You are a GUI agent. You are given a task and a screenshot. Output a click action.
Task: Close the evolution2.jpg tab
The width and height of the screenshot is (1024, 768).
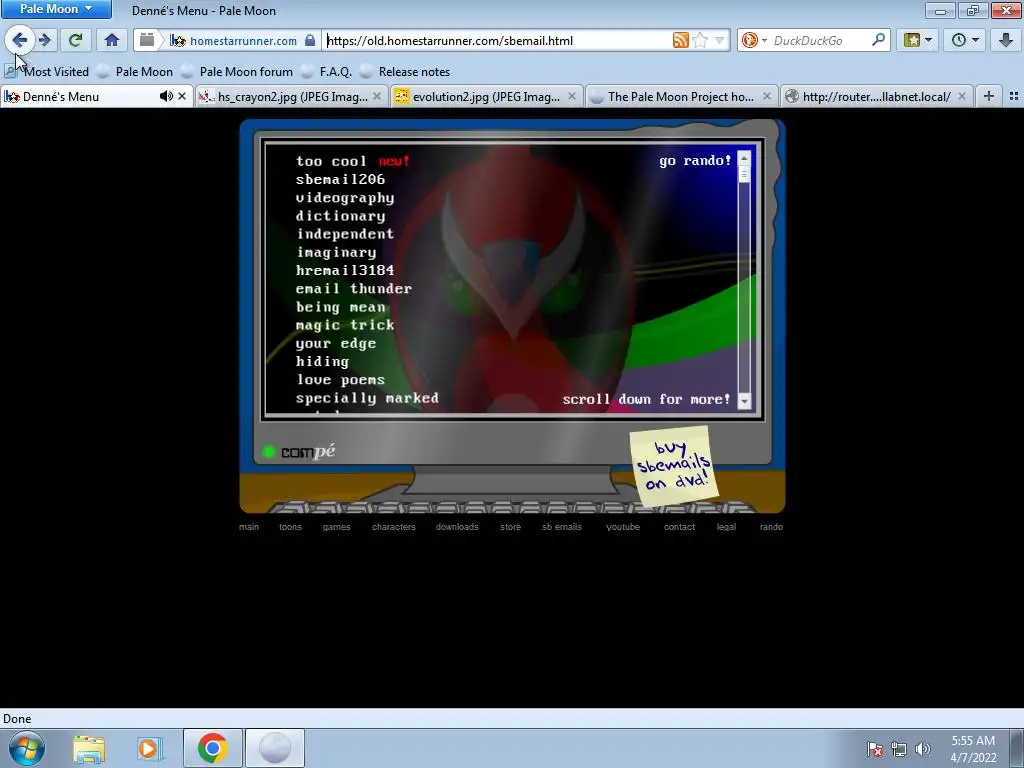point(572,97)
